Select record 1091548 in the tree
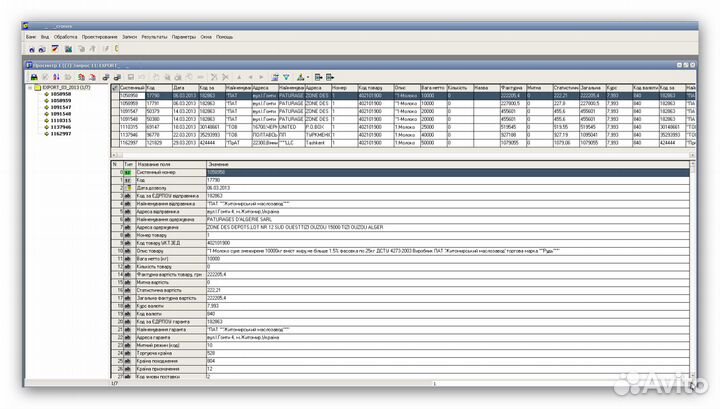The height and width of the screenshot is (409, 720). click(61, 114)
